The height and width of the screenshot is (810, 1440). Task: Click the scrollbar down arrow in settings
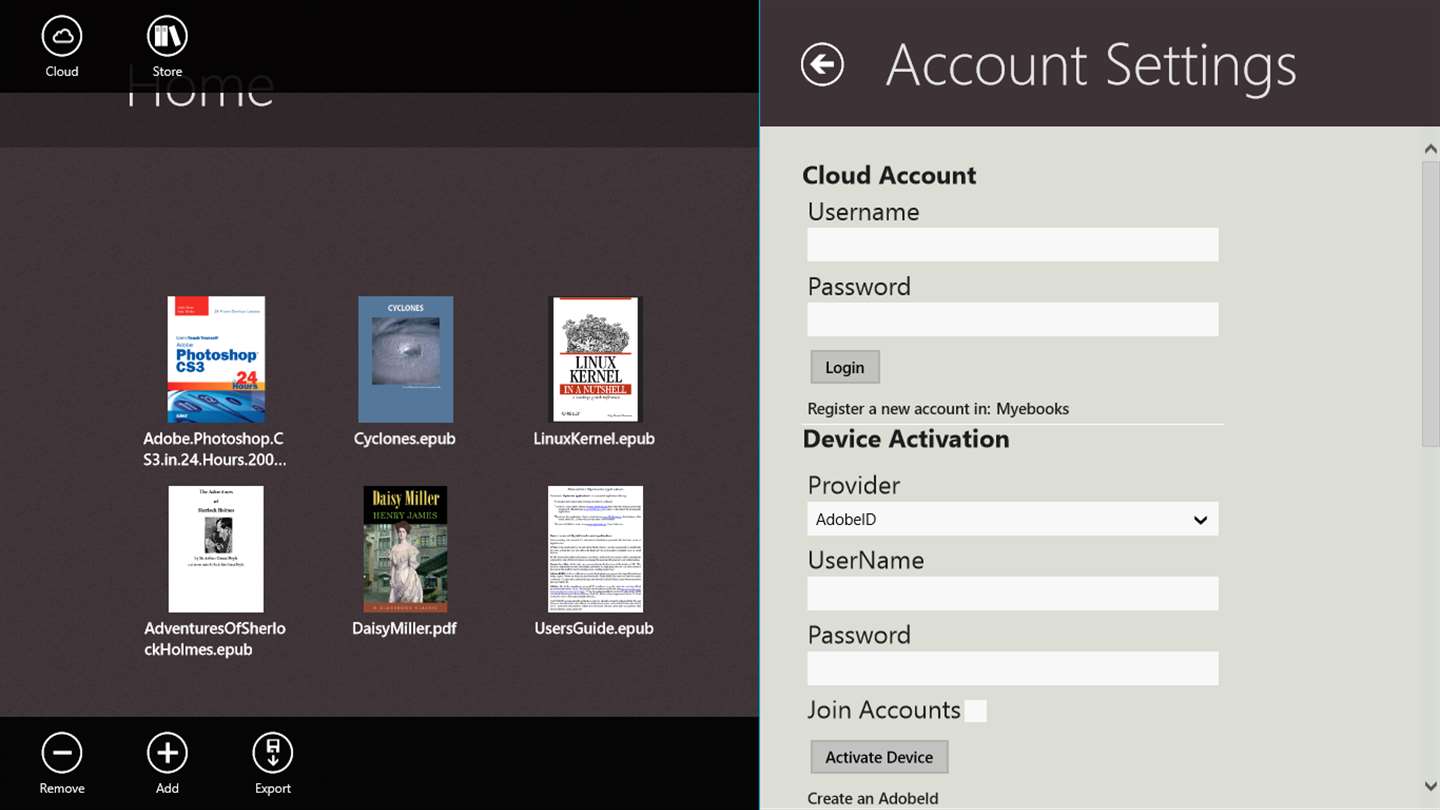pyautogui.click(x=1430, y=787)
